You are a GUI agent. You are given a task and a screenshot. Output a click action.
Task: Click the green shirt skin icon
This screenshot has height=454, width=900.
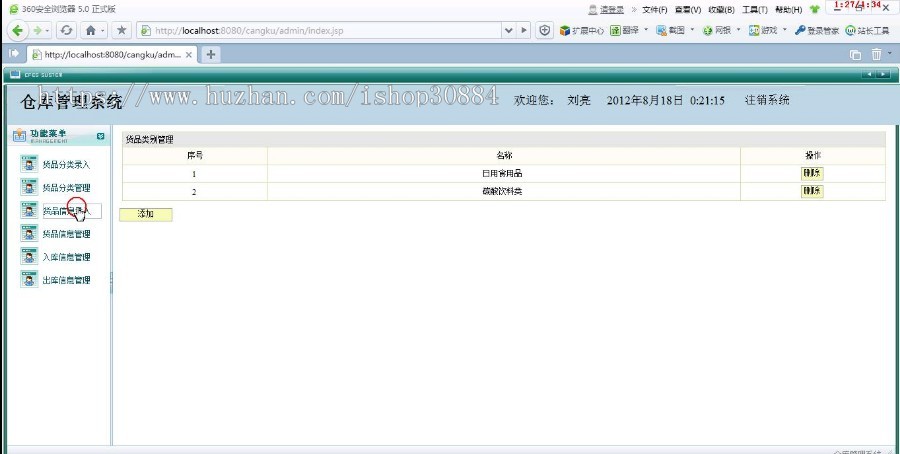click(814, 9)
